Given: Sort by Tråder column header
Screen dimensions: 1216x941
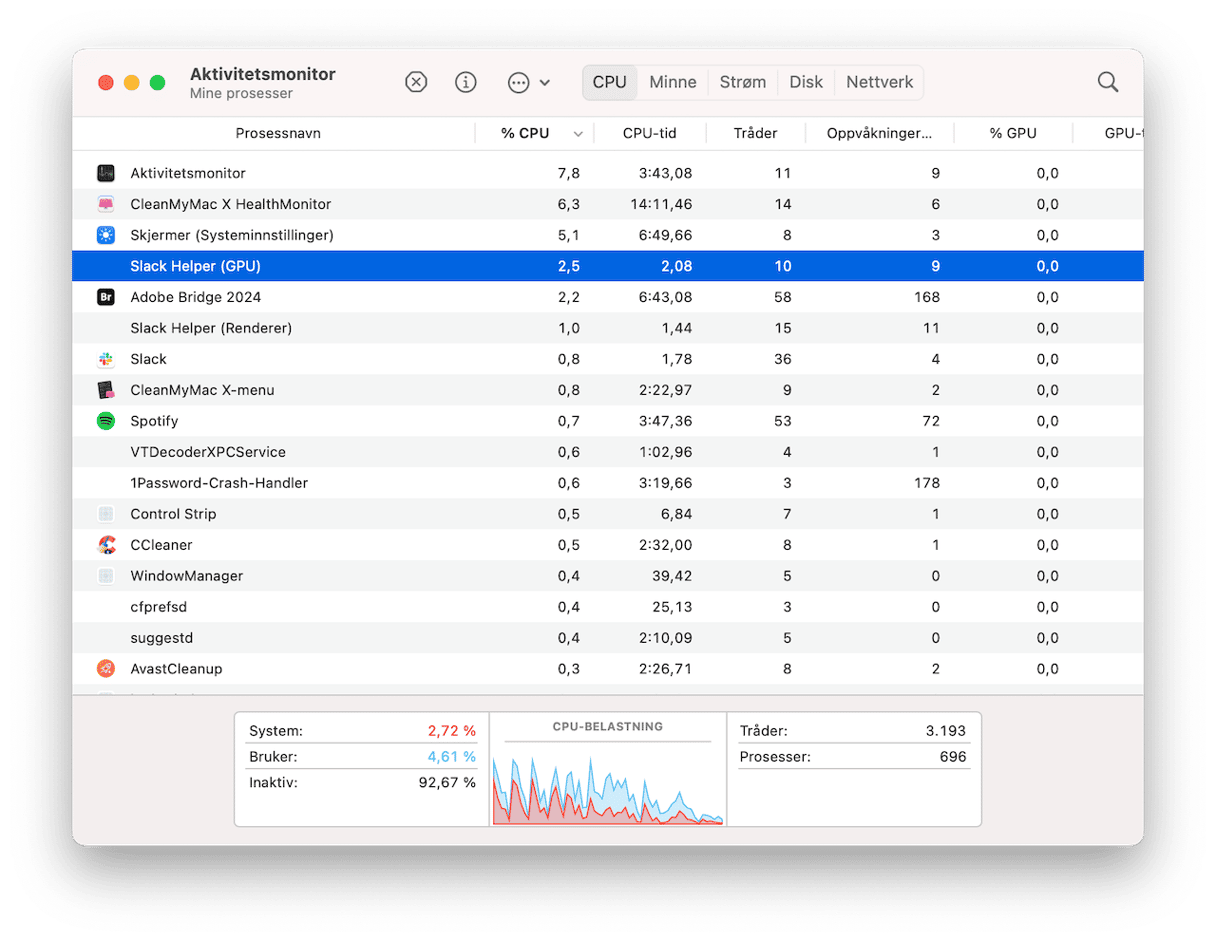Looking at the screenshot, I should (755, 133).
